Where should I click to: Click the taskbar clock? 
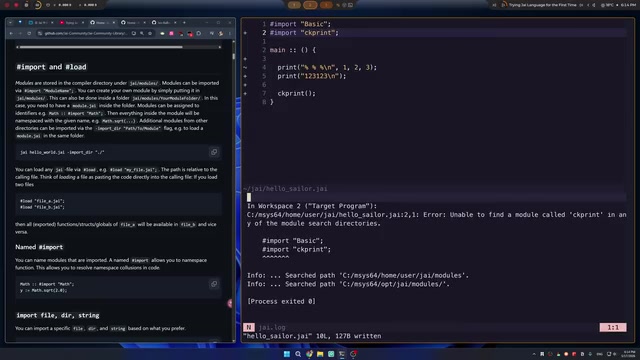629,353
